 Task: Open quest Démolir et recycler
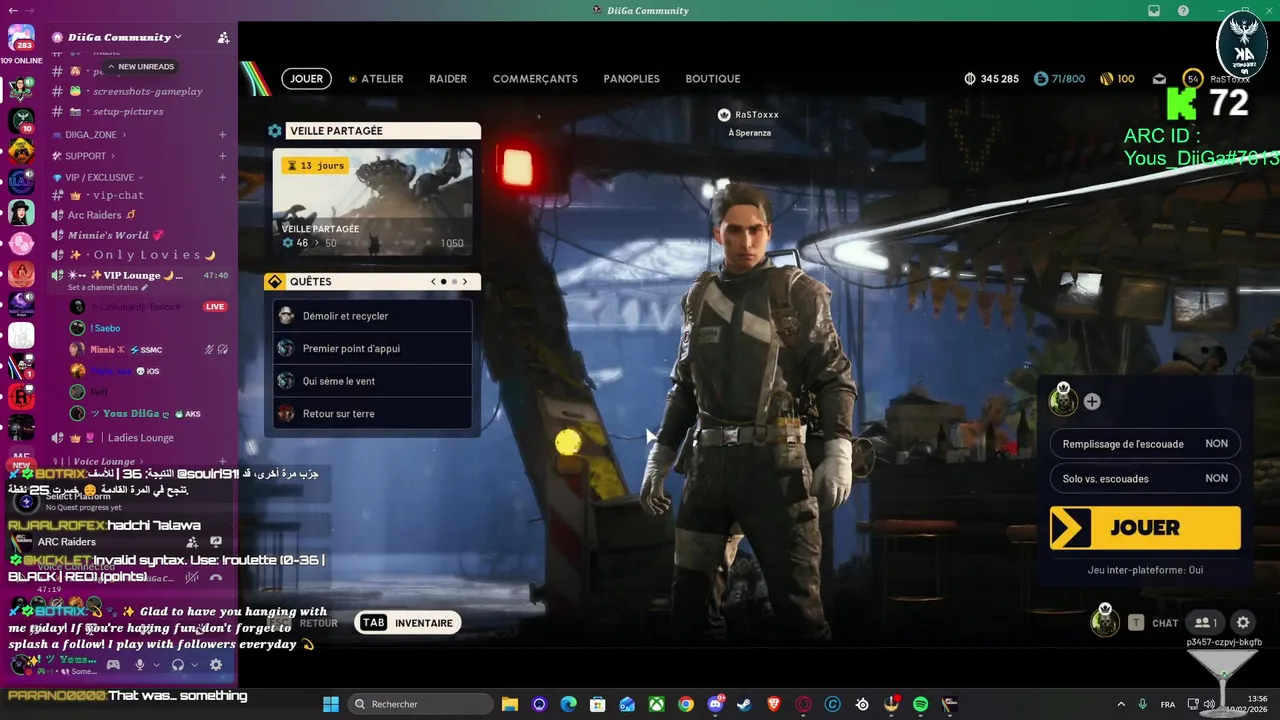click(x=372, y=316)
